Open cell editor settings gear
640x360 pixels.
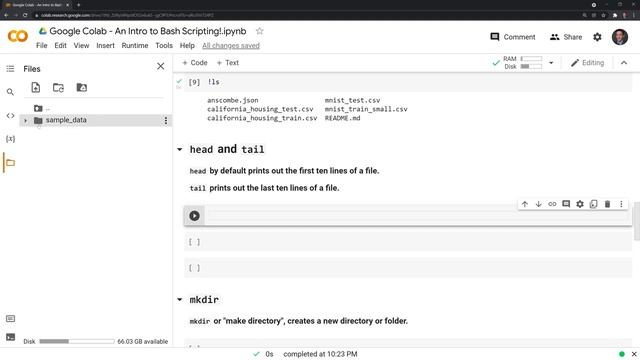[580, 204]
